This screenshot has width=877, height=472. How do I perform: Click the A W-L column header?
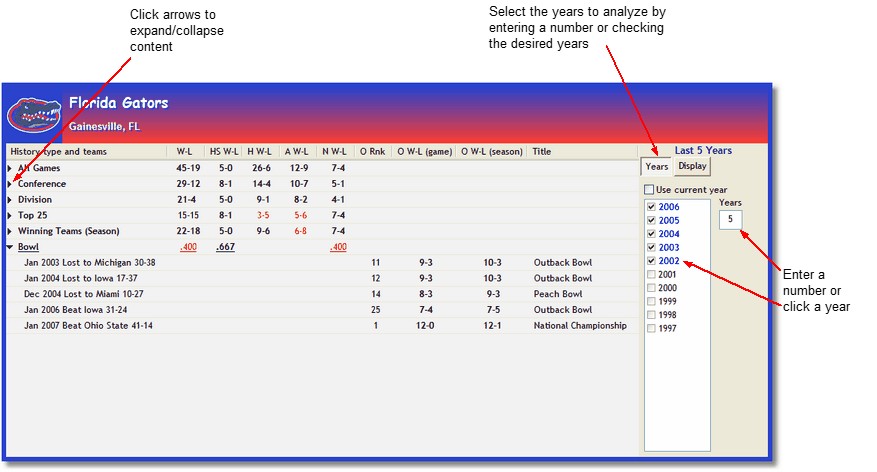coord(297,152)
